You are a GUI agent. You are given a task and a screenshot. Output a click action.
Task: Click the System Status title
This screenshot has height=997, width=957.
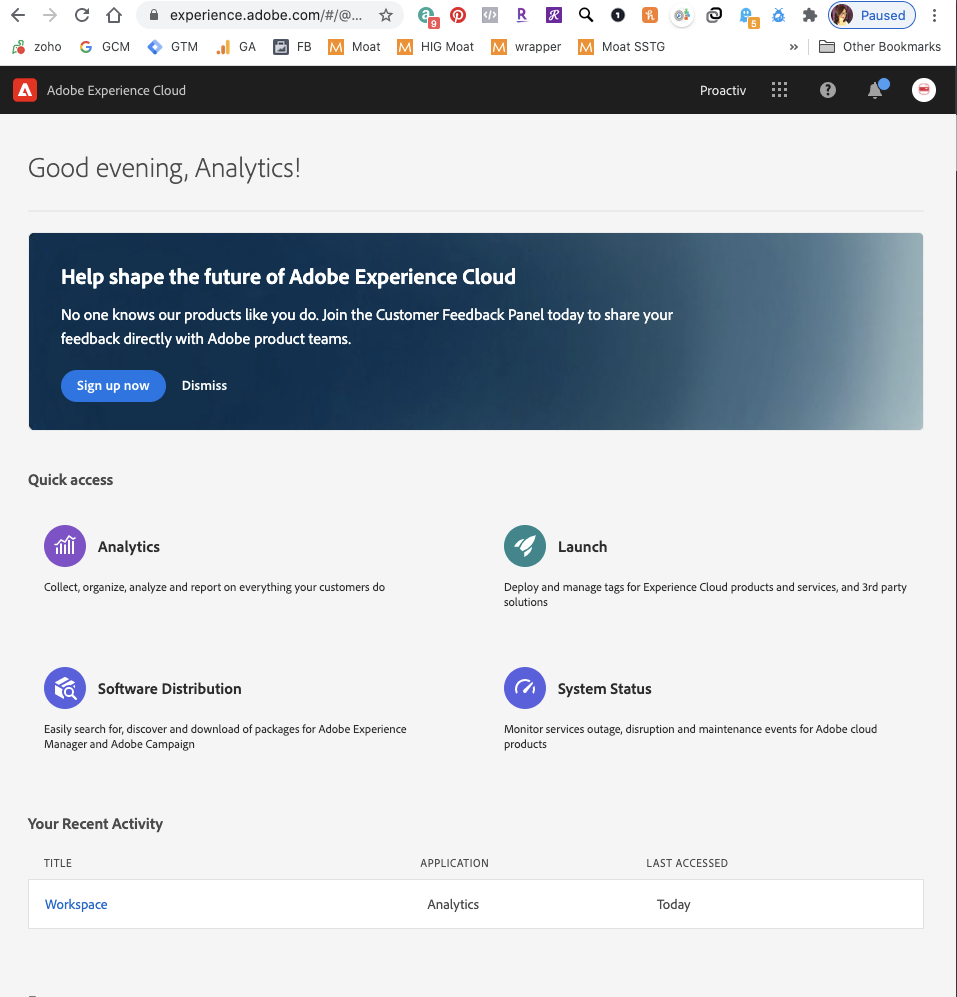[x=604, y=689]
